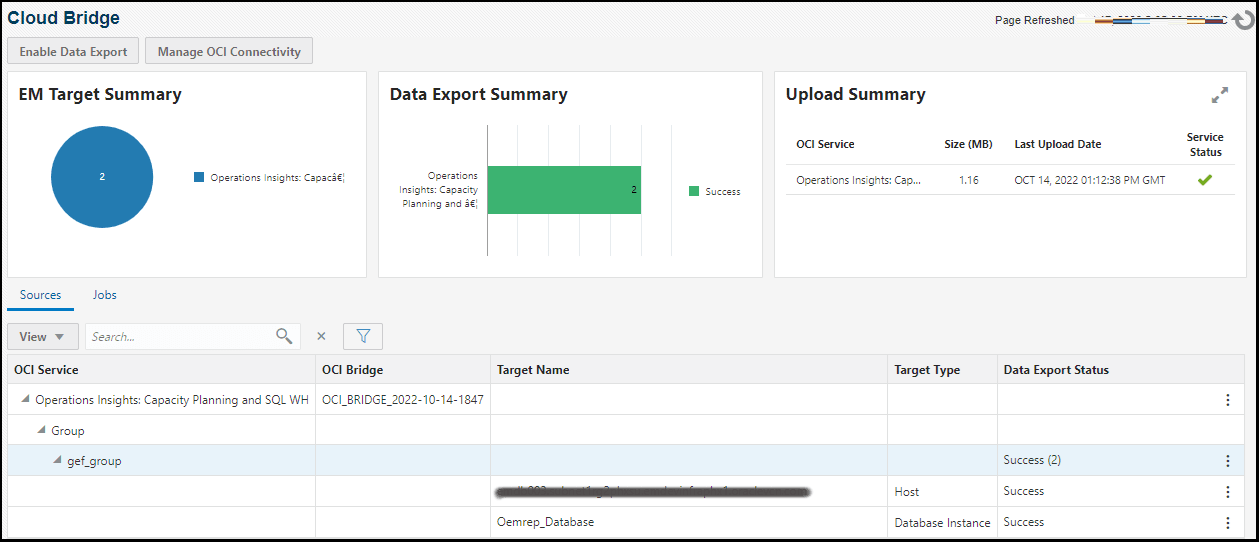The width and height of the screenshot is (1259, 542).
Task: Select the Oemrep_Database target name
Action: click(x=545, y=522)
